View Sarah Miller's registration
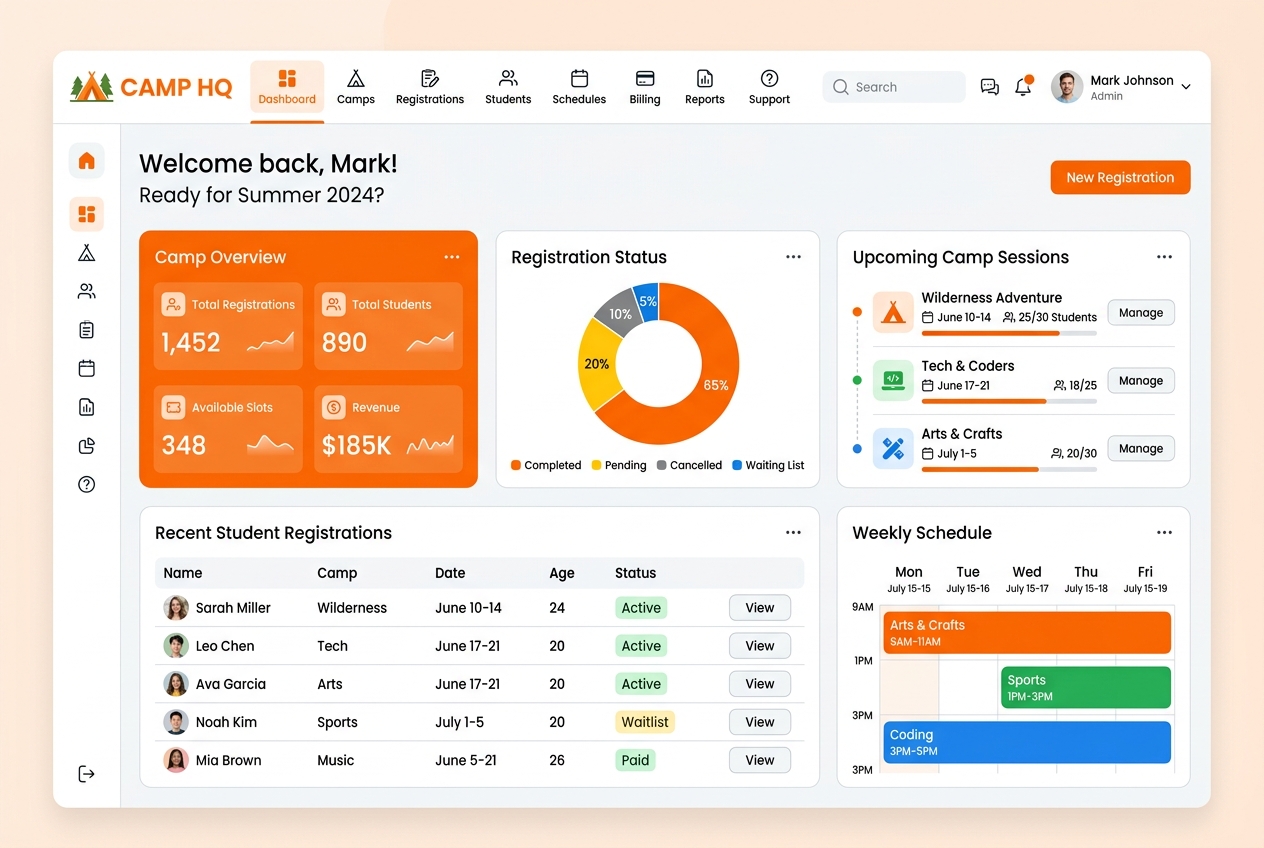The image size is (1264, 848). (760, 607)
